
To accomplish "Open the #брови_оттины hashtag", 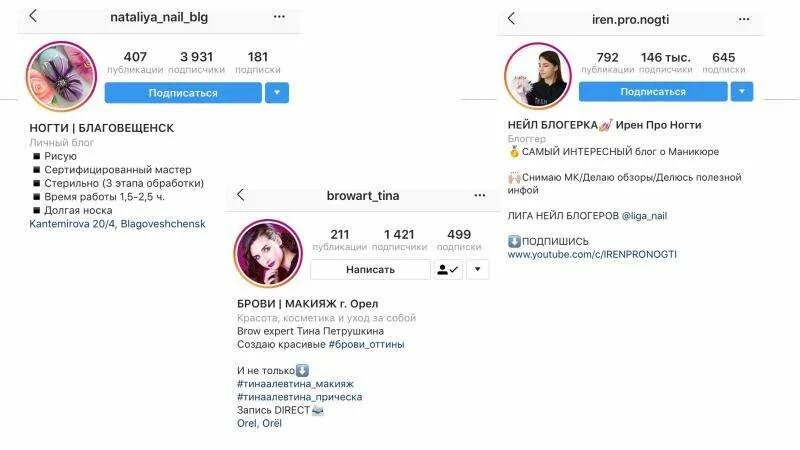I will point(366,344).
